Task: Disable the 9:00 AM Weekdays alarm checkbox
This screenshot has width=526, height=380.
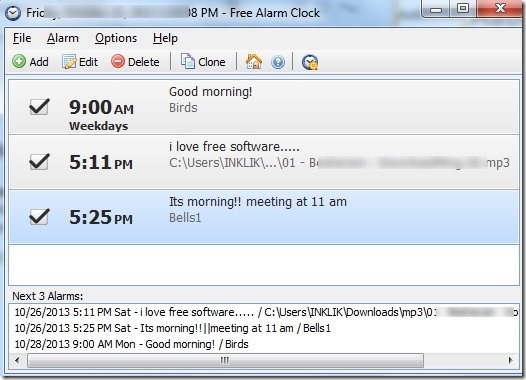Action: tap(39, 107)
